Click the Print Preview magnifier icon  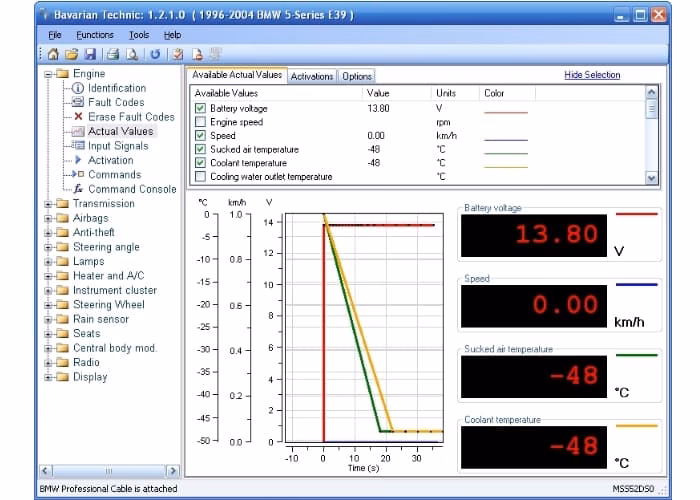132,54
